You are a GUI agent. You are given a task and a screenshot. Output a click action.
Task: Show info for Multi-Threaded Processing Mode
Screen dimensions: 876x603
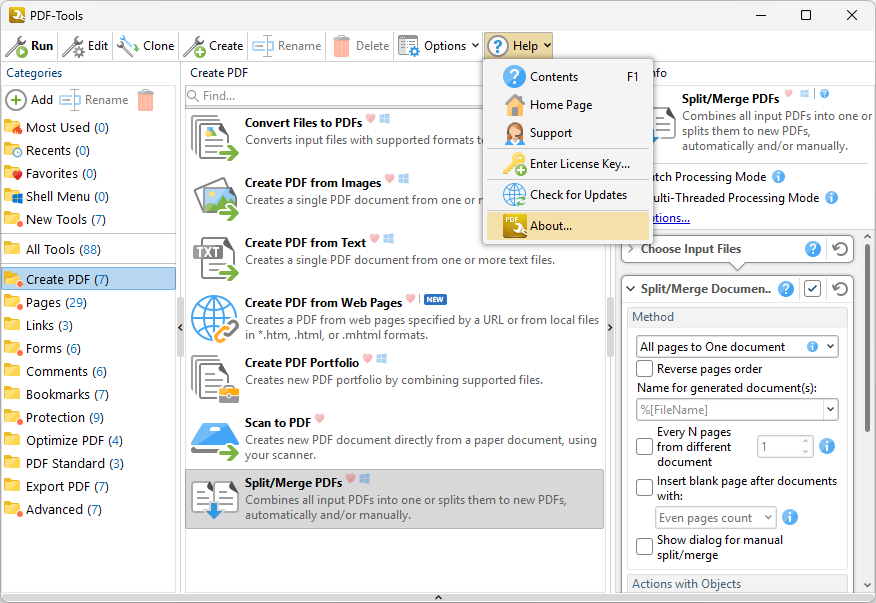(x=831, y=198)
